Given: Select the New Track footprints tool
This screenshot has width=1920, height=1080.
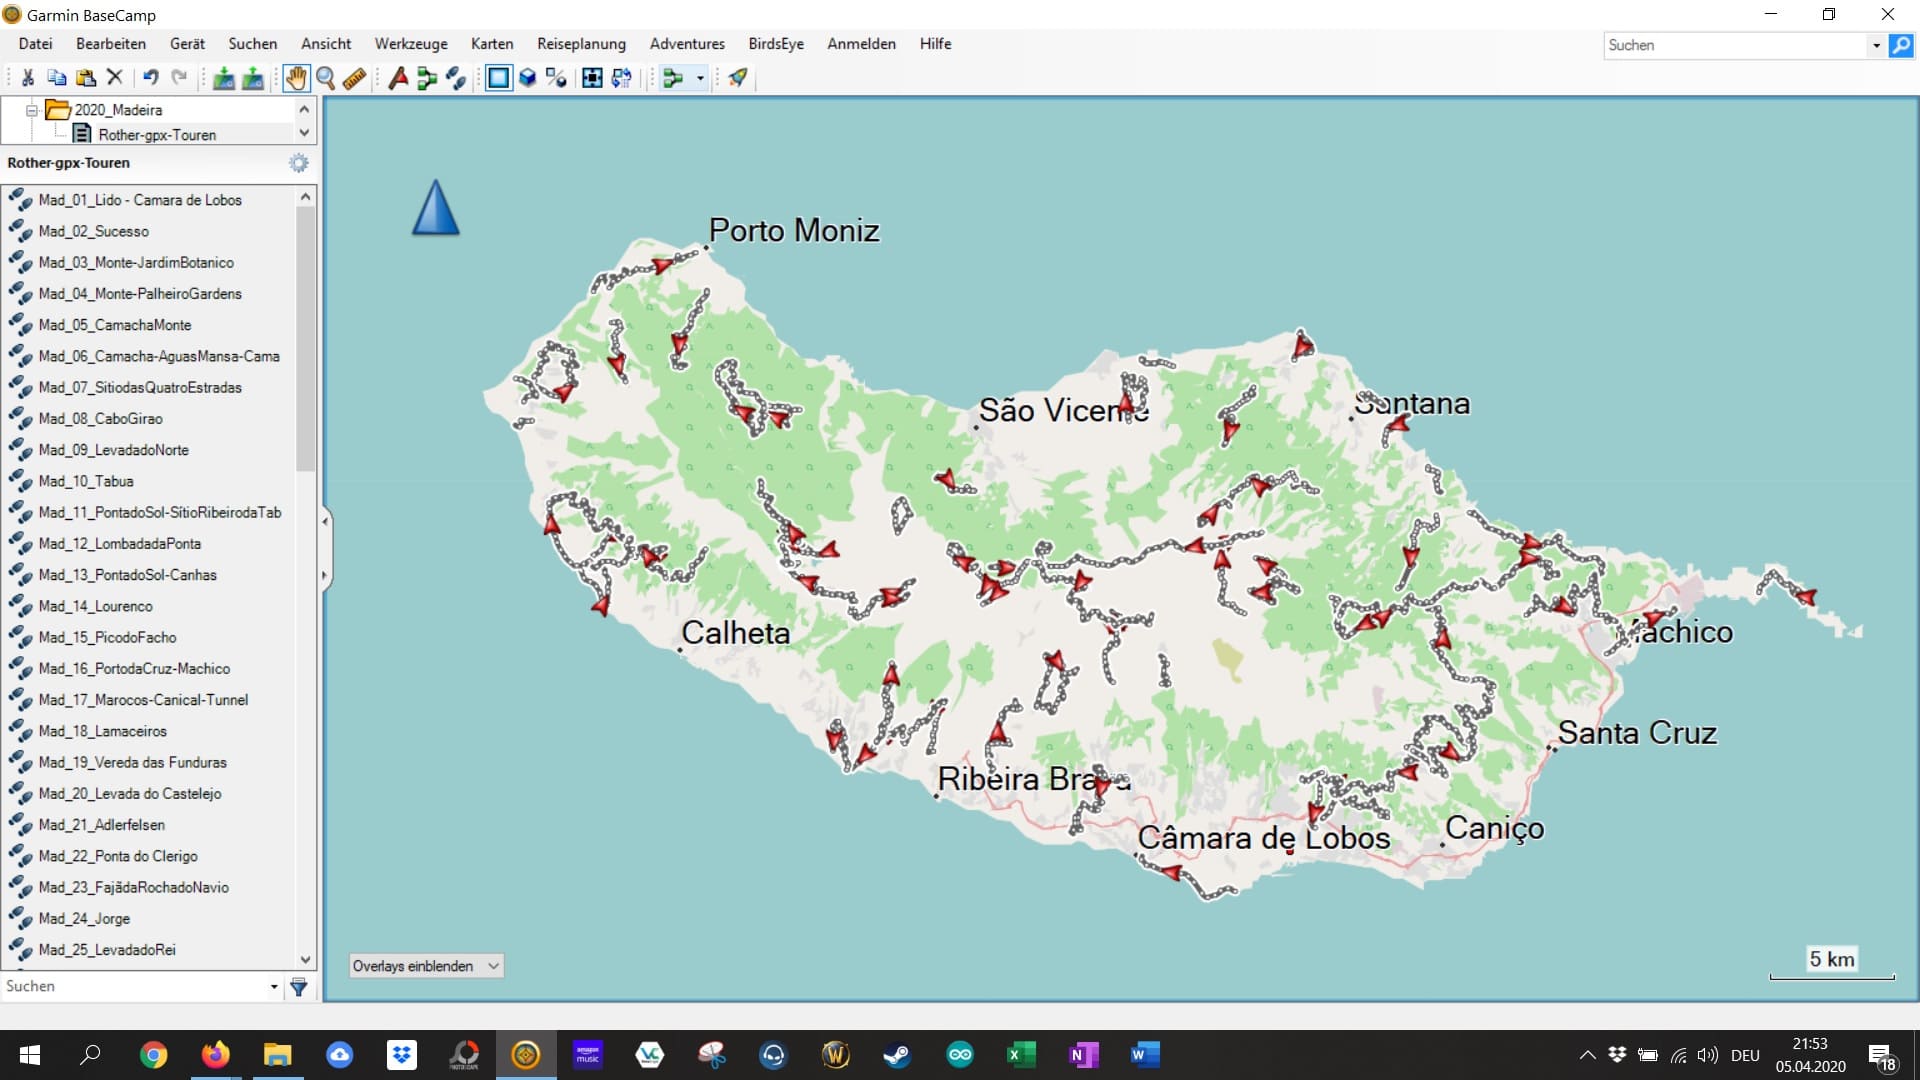Looking at the screenshot, I should coord(456,78).
